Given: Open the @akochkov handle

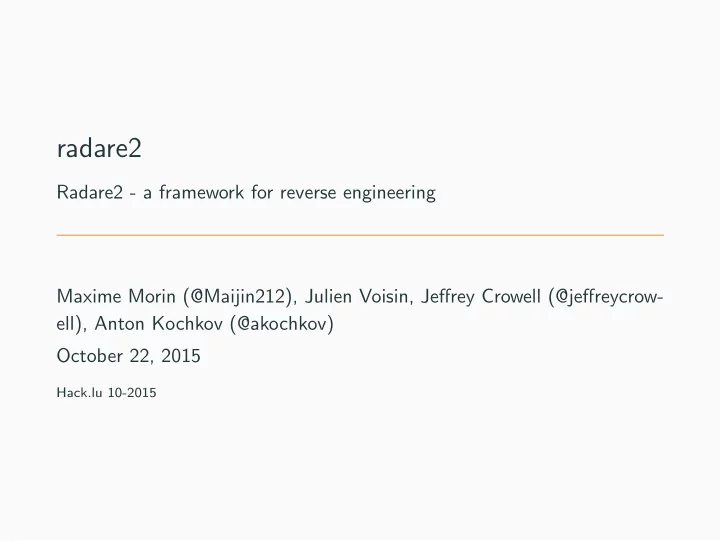Looking at the screenshot, I should click(x=282, y=324).
